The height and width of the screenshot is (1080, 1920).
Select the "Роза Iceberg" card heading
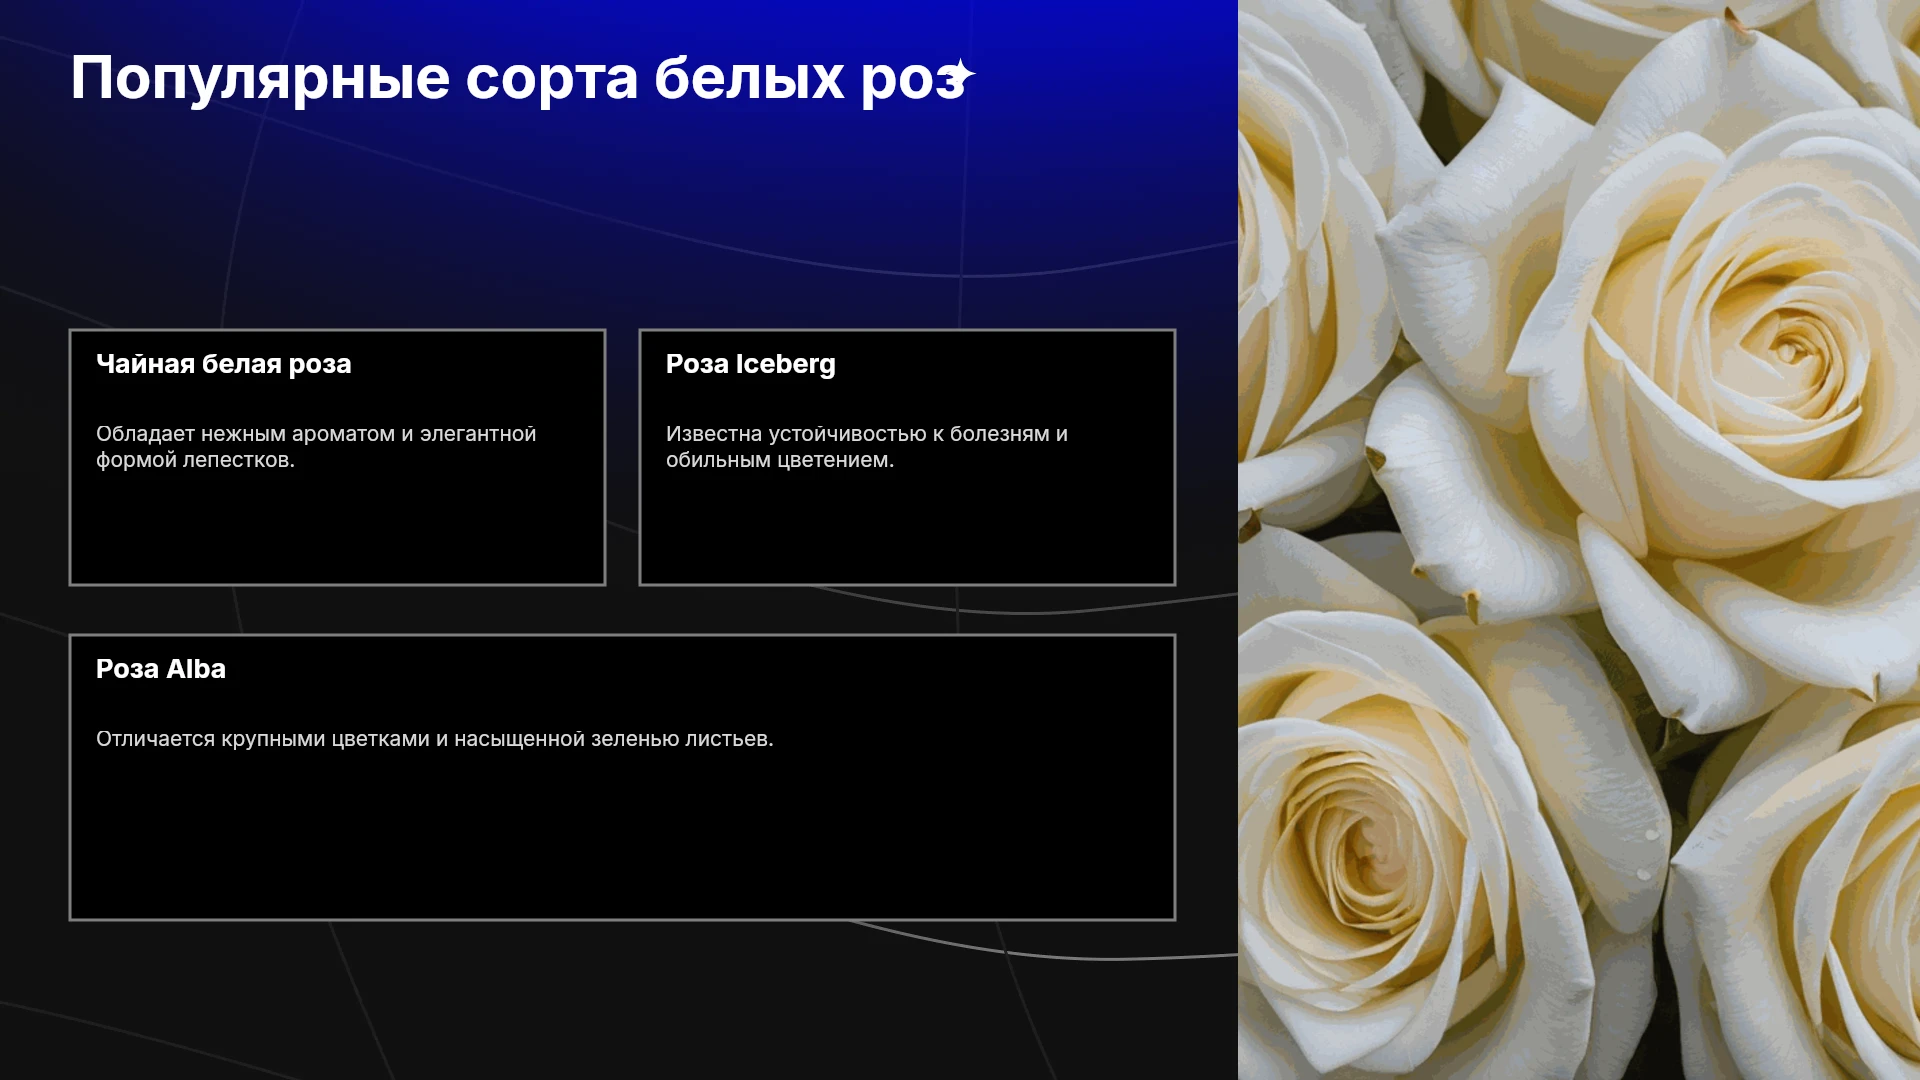point(751,364)
